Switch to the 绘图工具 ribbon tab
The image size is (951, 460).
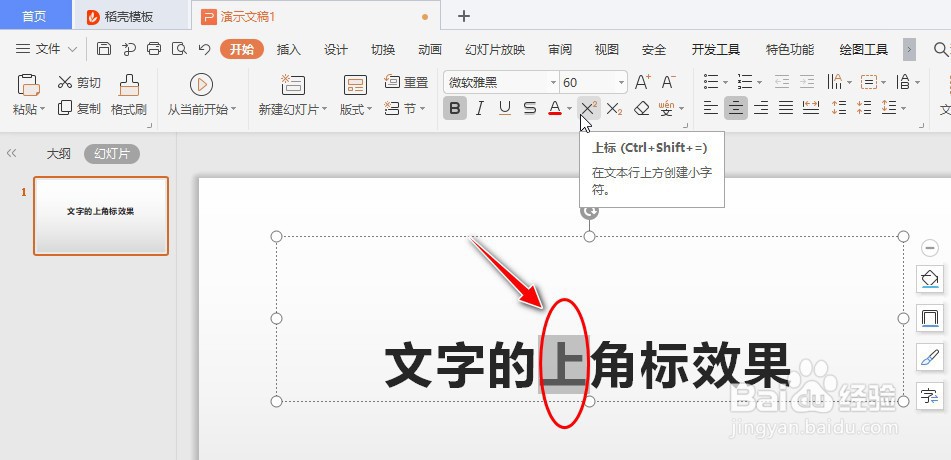click(x=864, y=49)
